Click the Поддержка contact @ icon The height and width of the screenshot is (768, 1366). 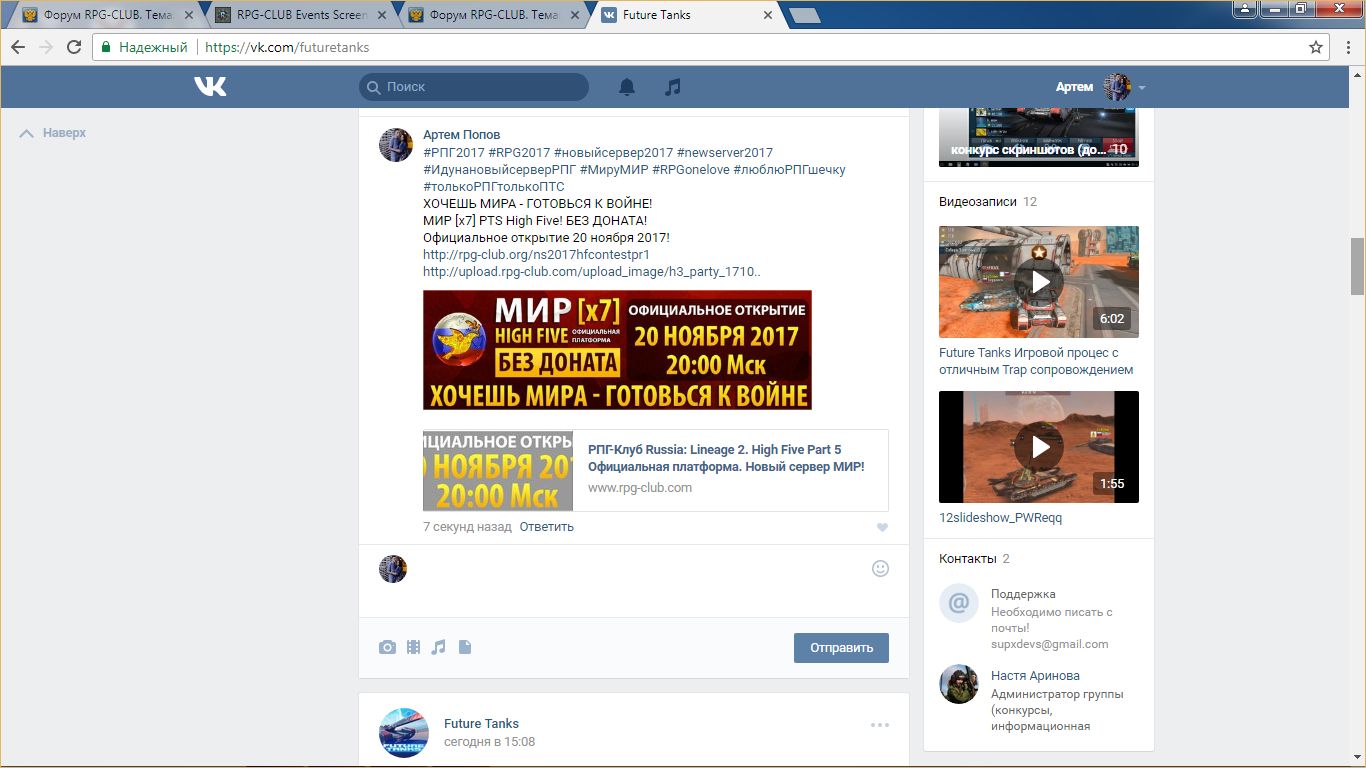[959, 603]
